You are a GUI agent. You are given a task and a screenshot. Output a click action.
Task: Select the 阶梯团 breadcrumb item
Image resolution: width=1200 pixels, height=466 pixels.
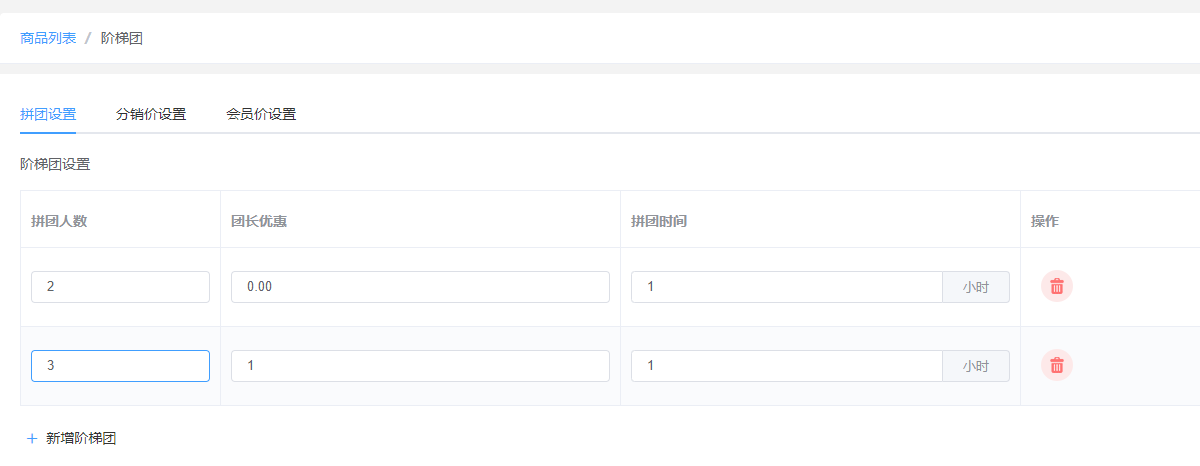click(122, 38)
